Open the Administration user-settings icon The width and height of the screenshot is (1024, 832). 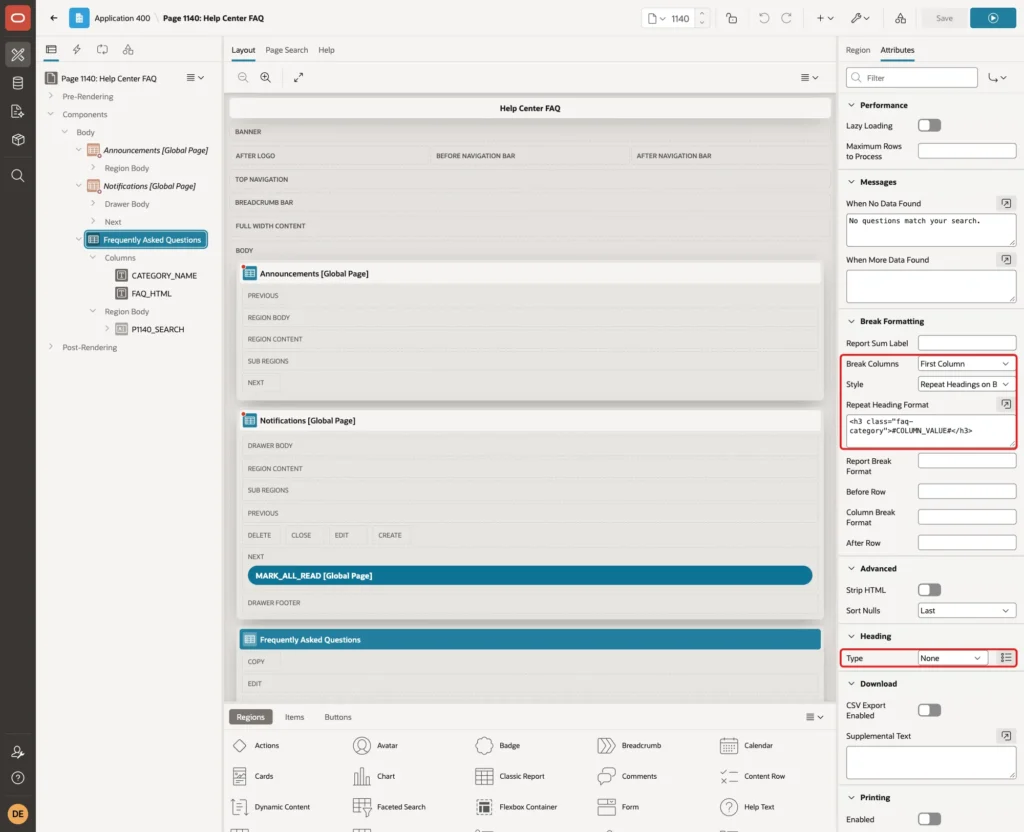coord(18,752)
